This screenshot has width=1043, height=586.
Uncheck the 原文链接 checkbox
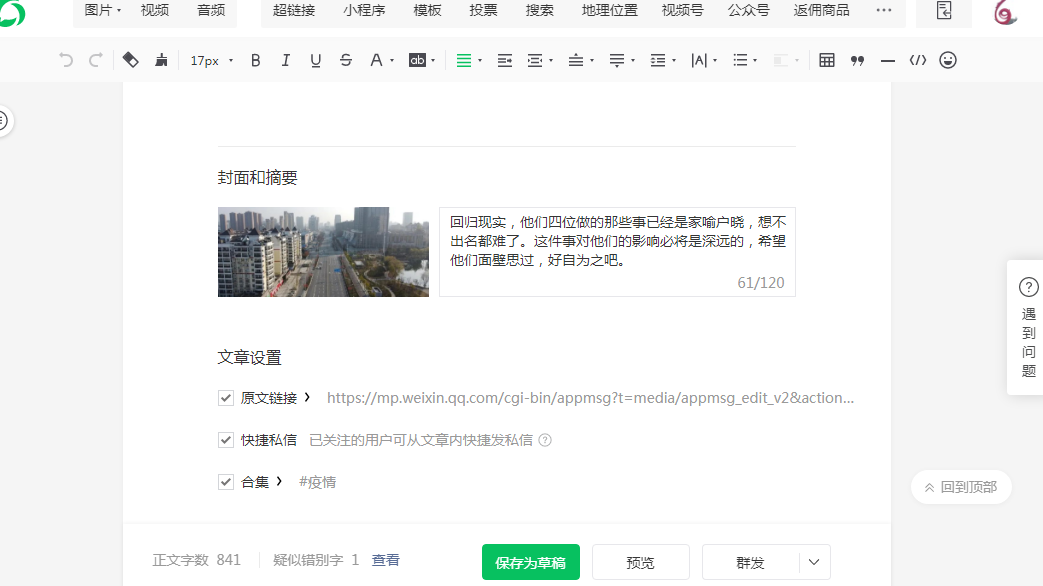(x=225, y=398)
